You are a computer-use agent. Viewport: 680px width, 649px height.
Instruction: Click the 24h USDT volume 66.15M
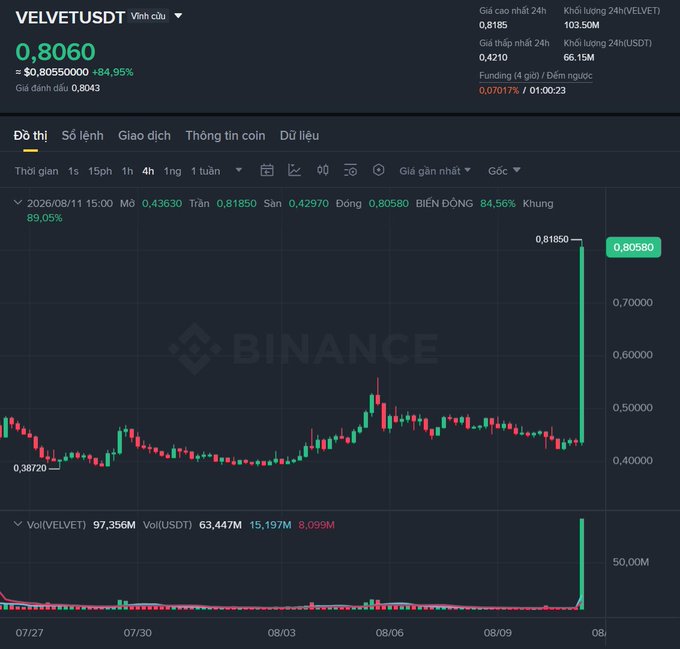pos(579,57)
